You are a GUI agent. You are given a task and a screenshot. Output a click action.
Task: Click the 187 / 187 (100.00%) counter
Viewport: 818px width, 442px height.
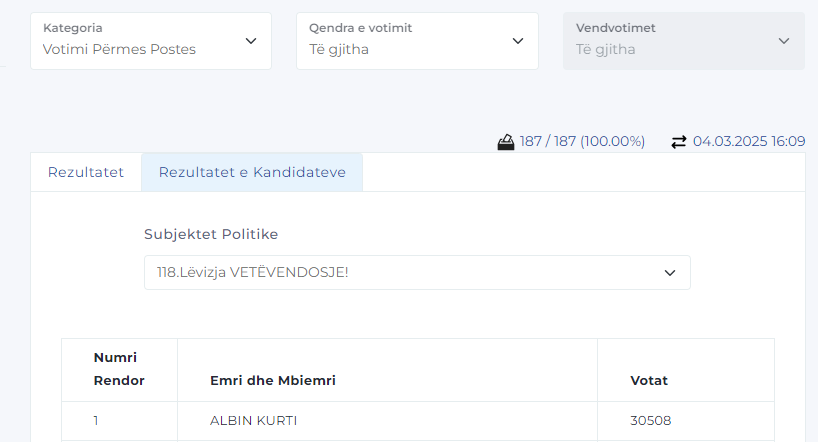[x=582, y=142]
